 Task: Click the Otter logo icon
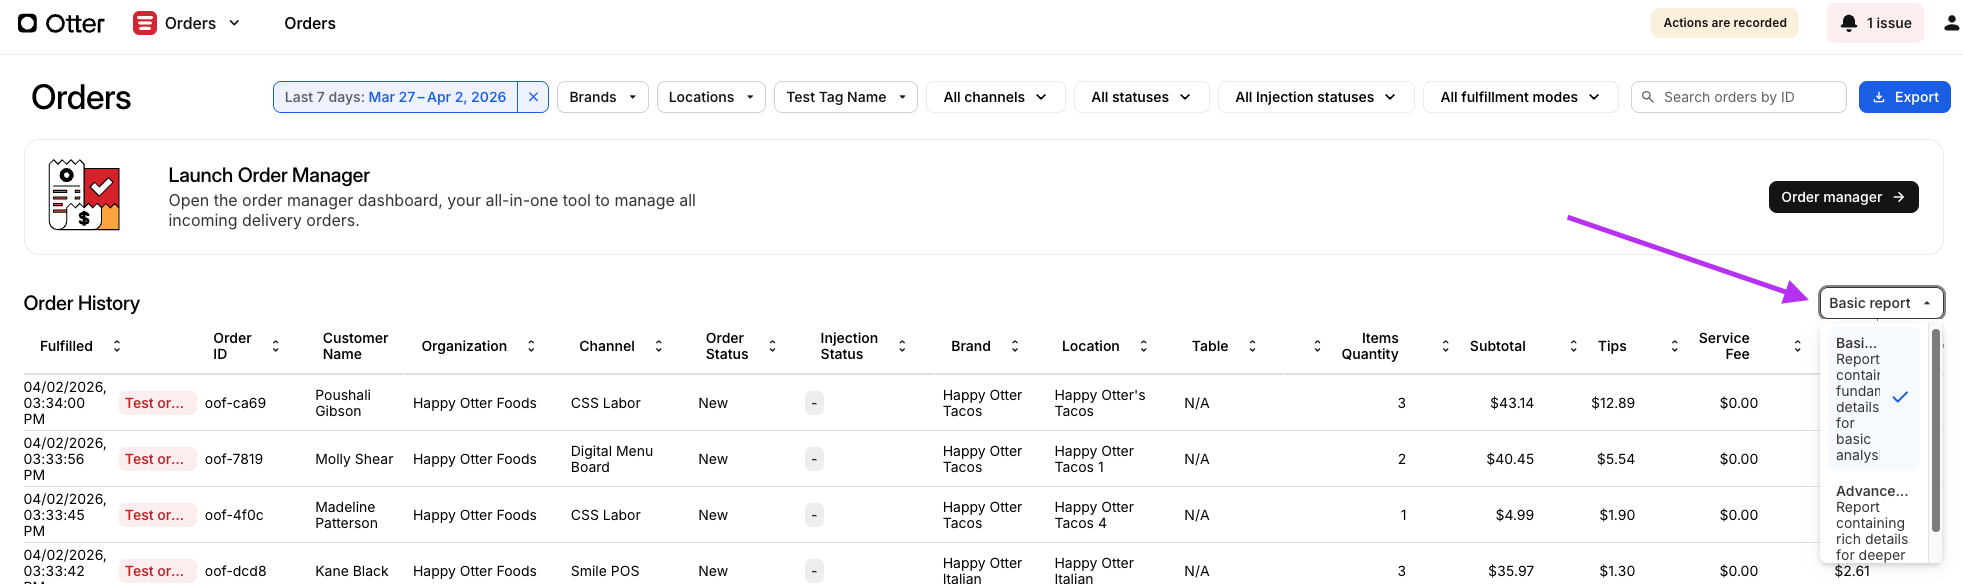pos(27,23)
